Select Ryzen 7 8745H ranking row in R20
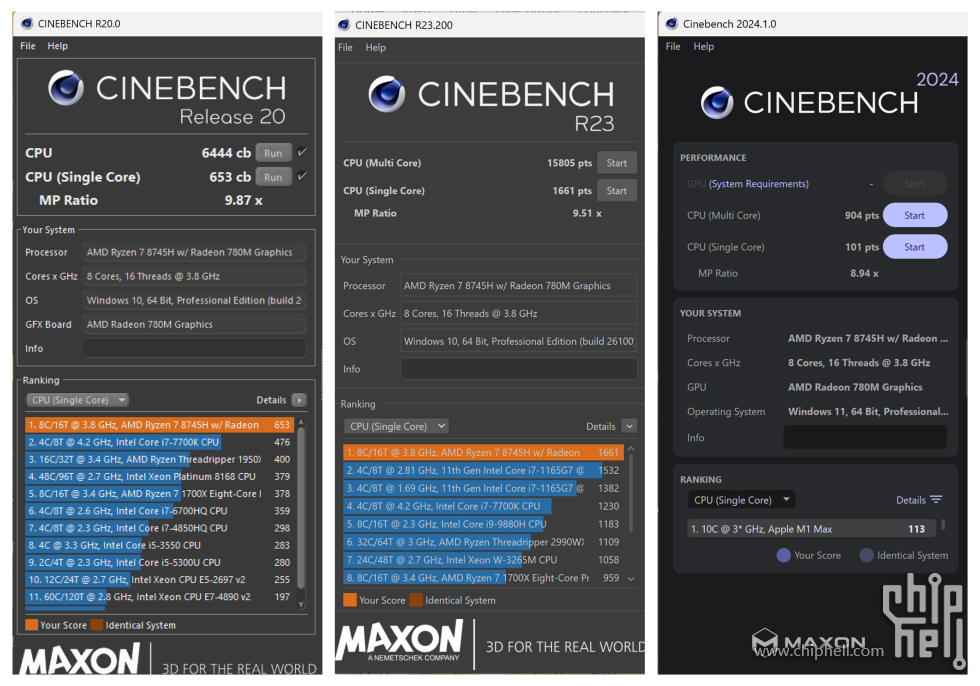The width and height of the screenshot is (980, 686). pos(159,425)
